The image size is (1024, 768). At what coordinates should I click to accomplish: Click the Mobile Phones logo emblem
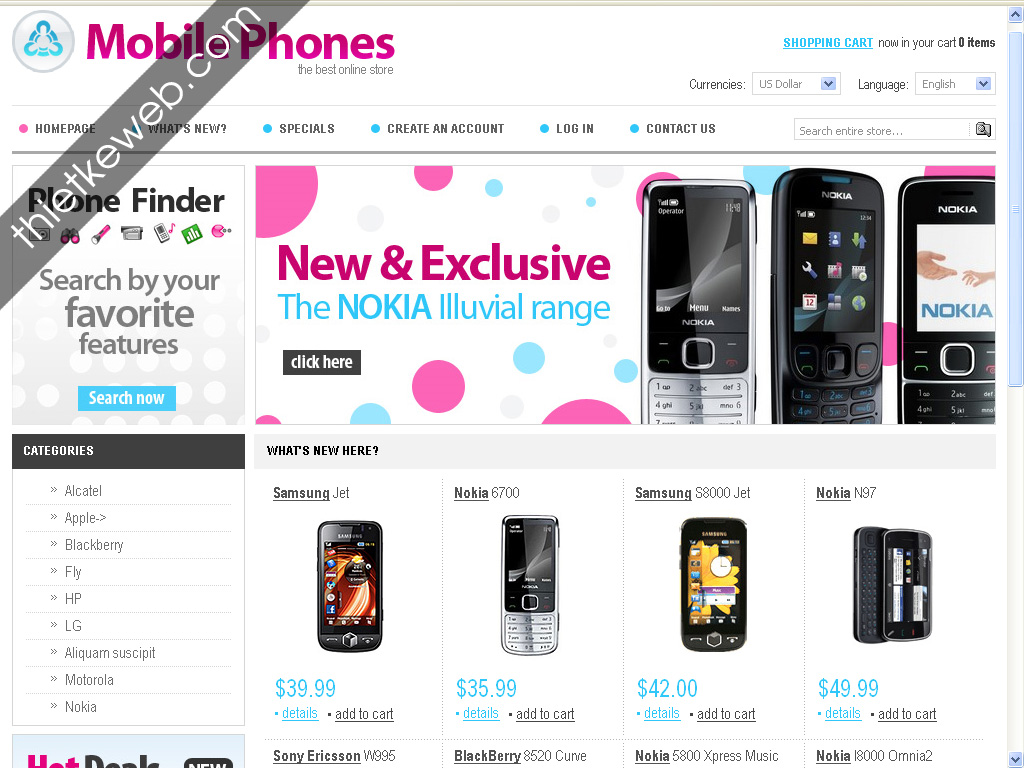[43, 41]
